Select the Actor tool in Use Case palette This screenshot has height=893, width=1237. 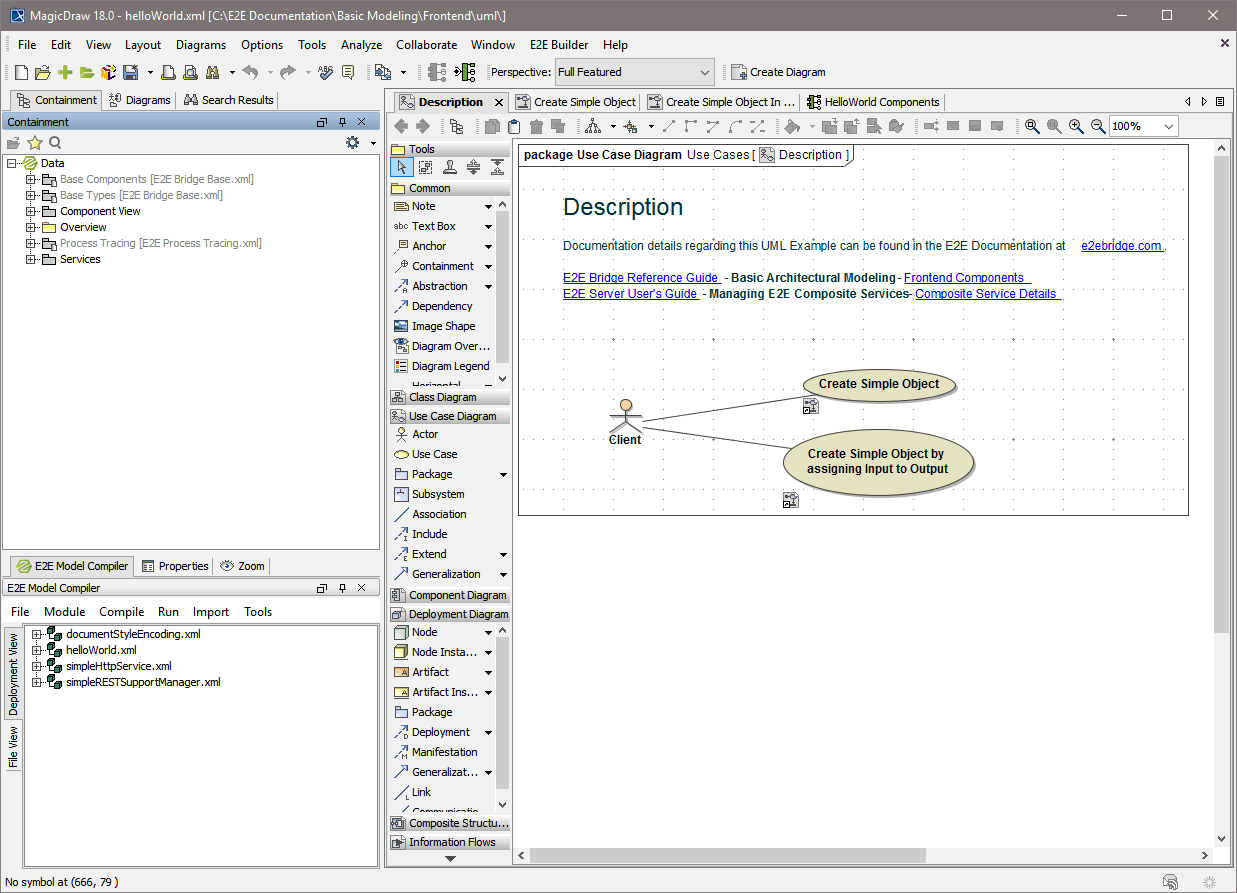[421, 434]
